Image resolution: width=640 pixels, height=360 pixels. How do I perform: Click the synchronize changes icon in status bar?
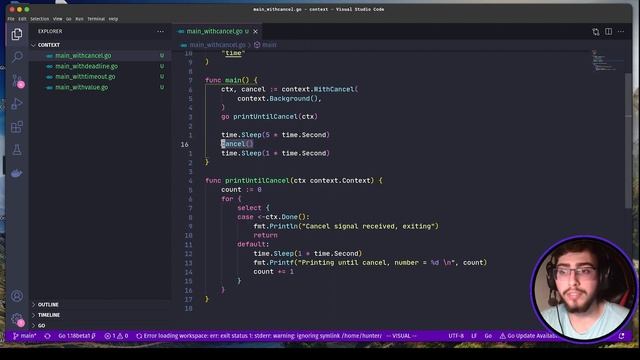click(x=47, y=336)
